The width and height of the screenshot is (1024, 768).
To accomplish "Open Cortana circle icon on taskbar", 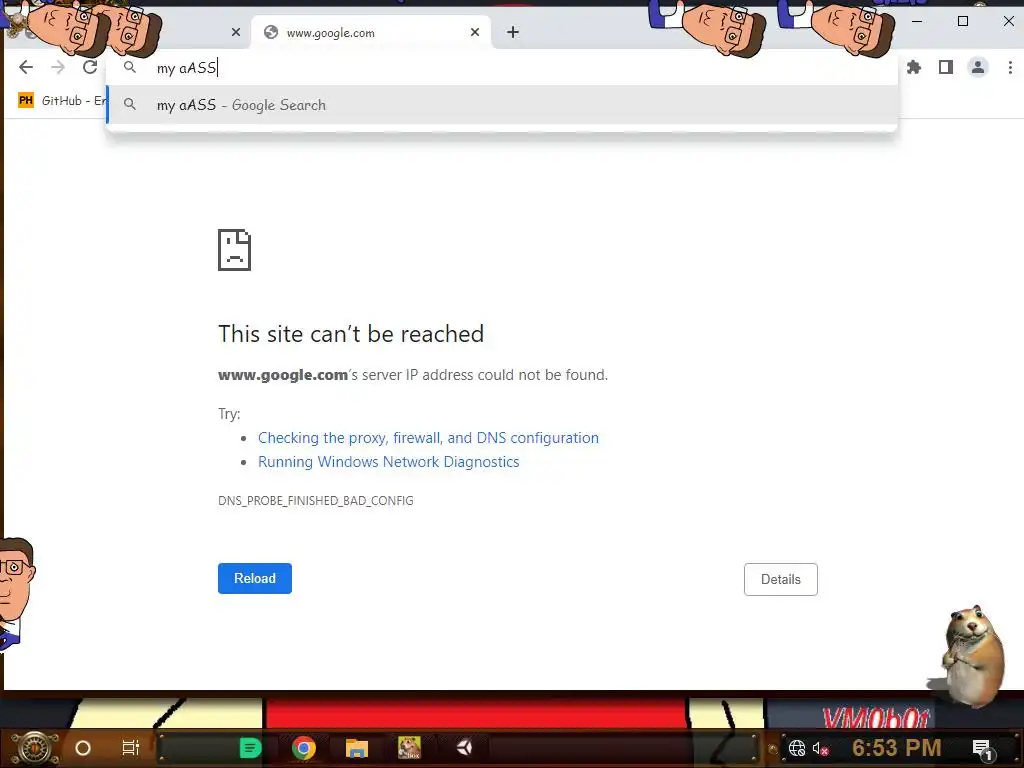I will point(83,748).
